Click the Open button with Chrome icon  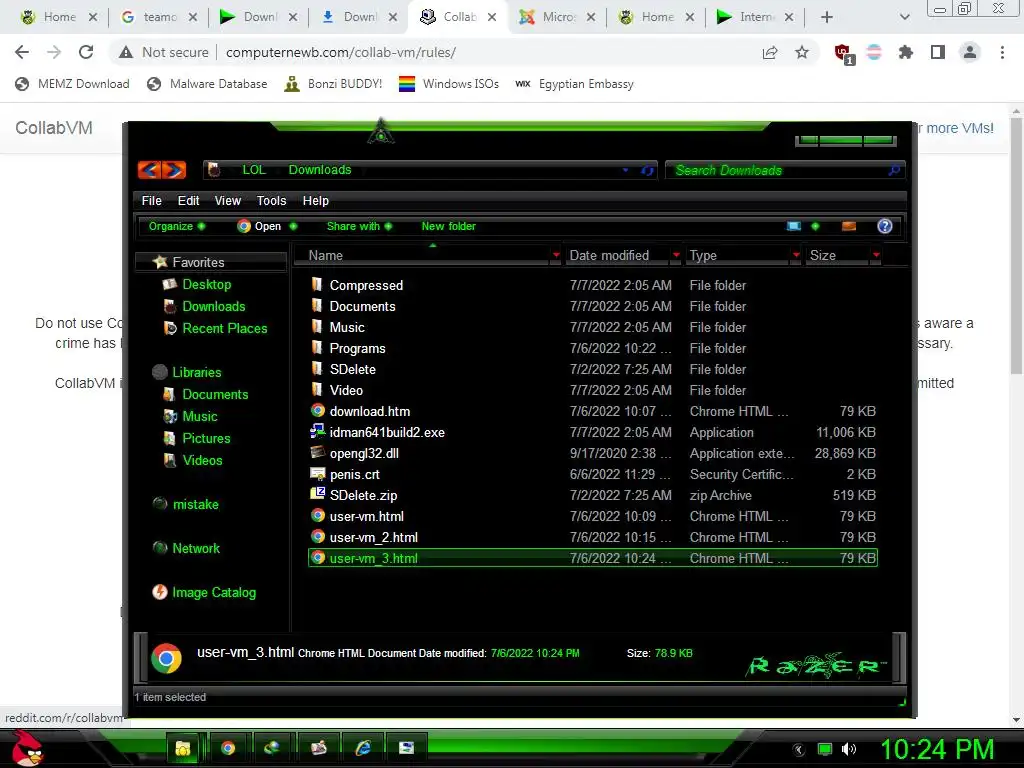pyautogui.click(x=259, y=226)
